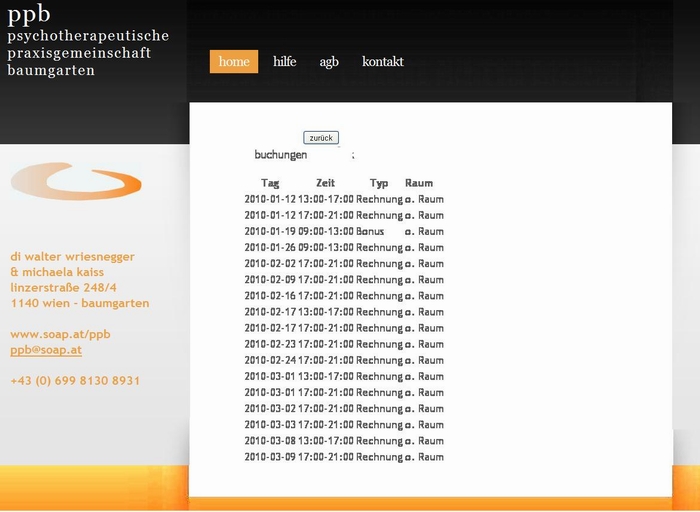Open the home menu item
The width and height of the screenshot is (700, 512).
point(234,62)
